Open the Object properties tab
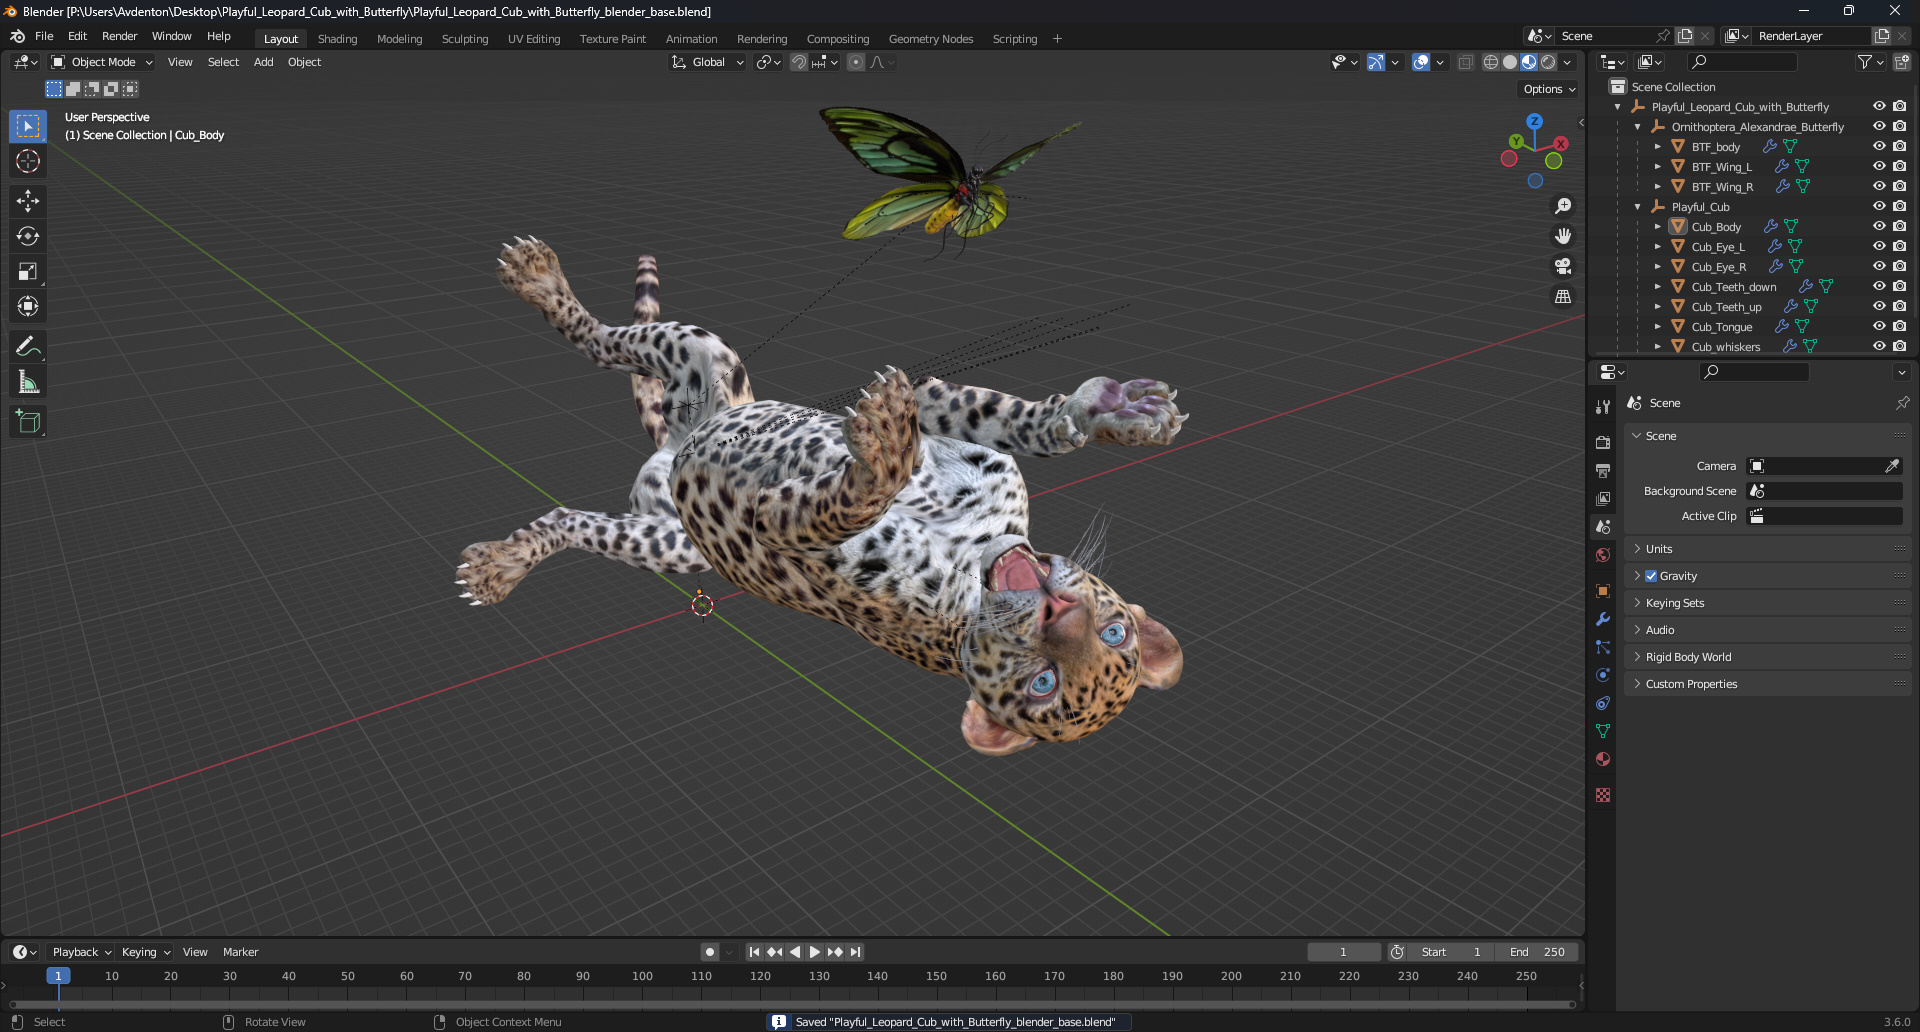Image resolution: width=1920 pixels, height=1032 pixels. (1603, 591)
